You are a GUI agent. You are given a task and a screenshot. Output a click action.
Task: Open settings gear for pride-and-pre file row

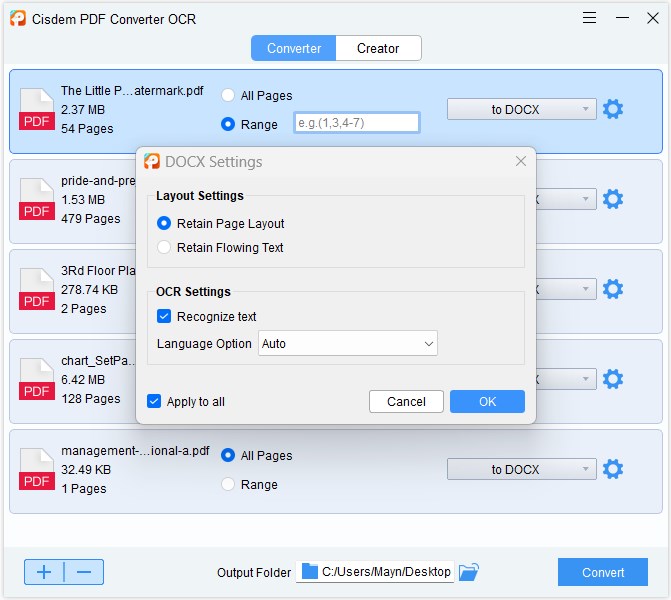tap(613, 199)
